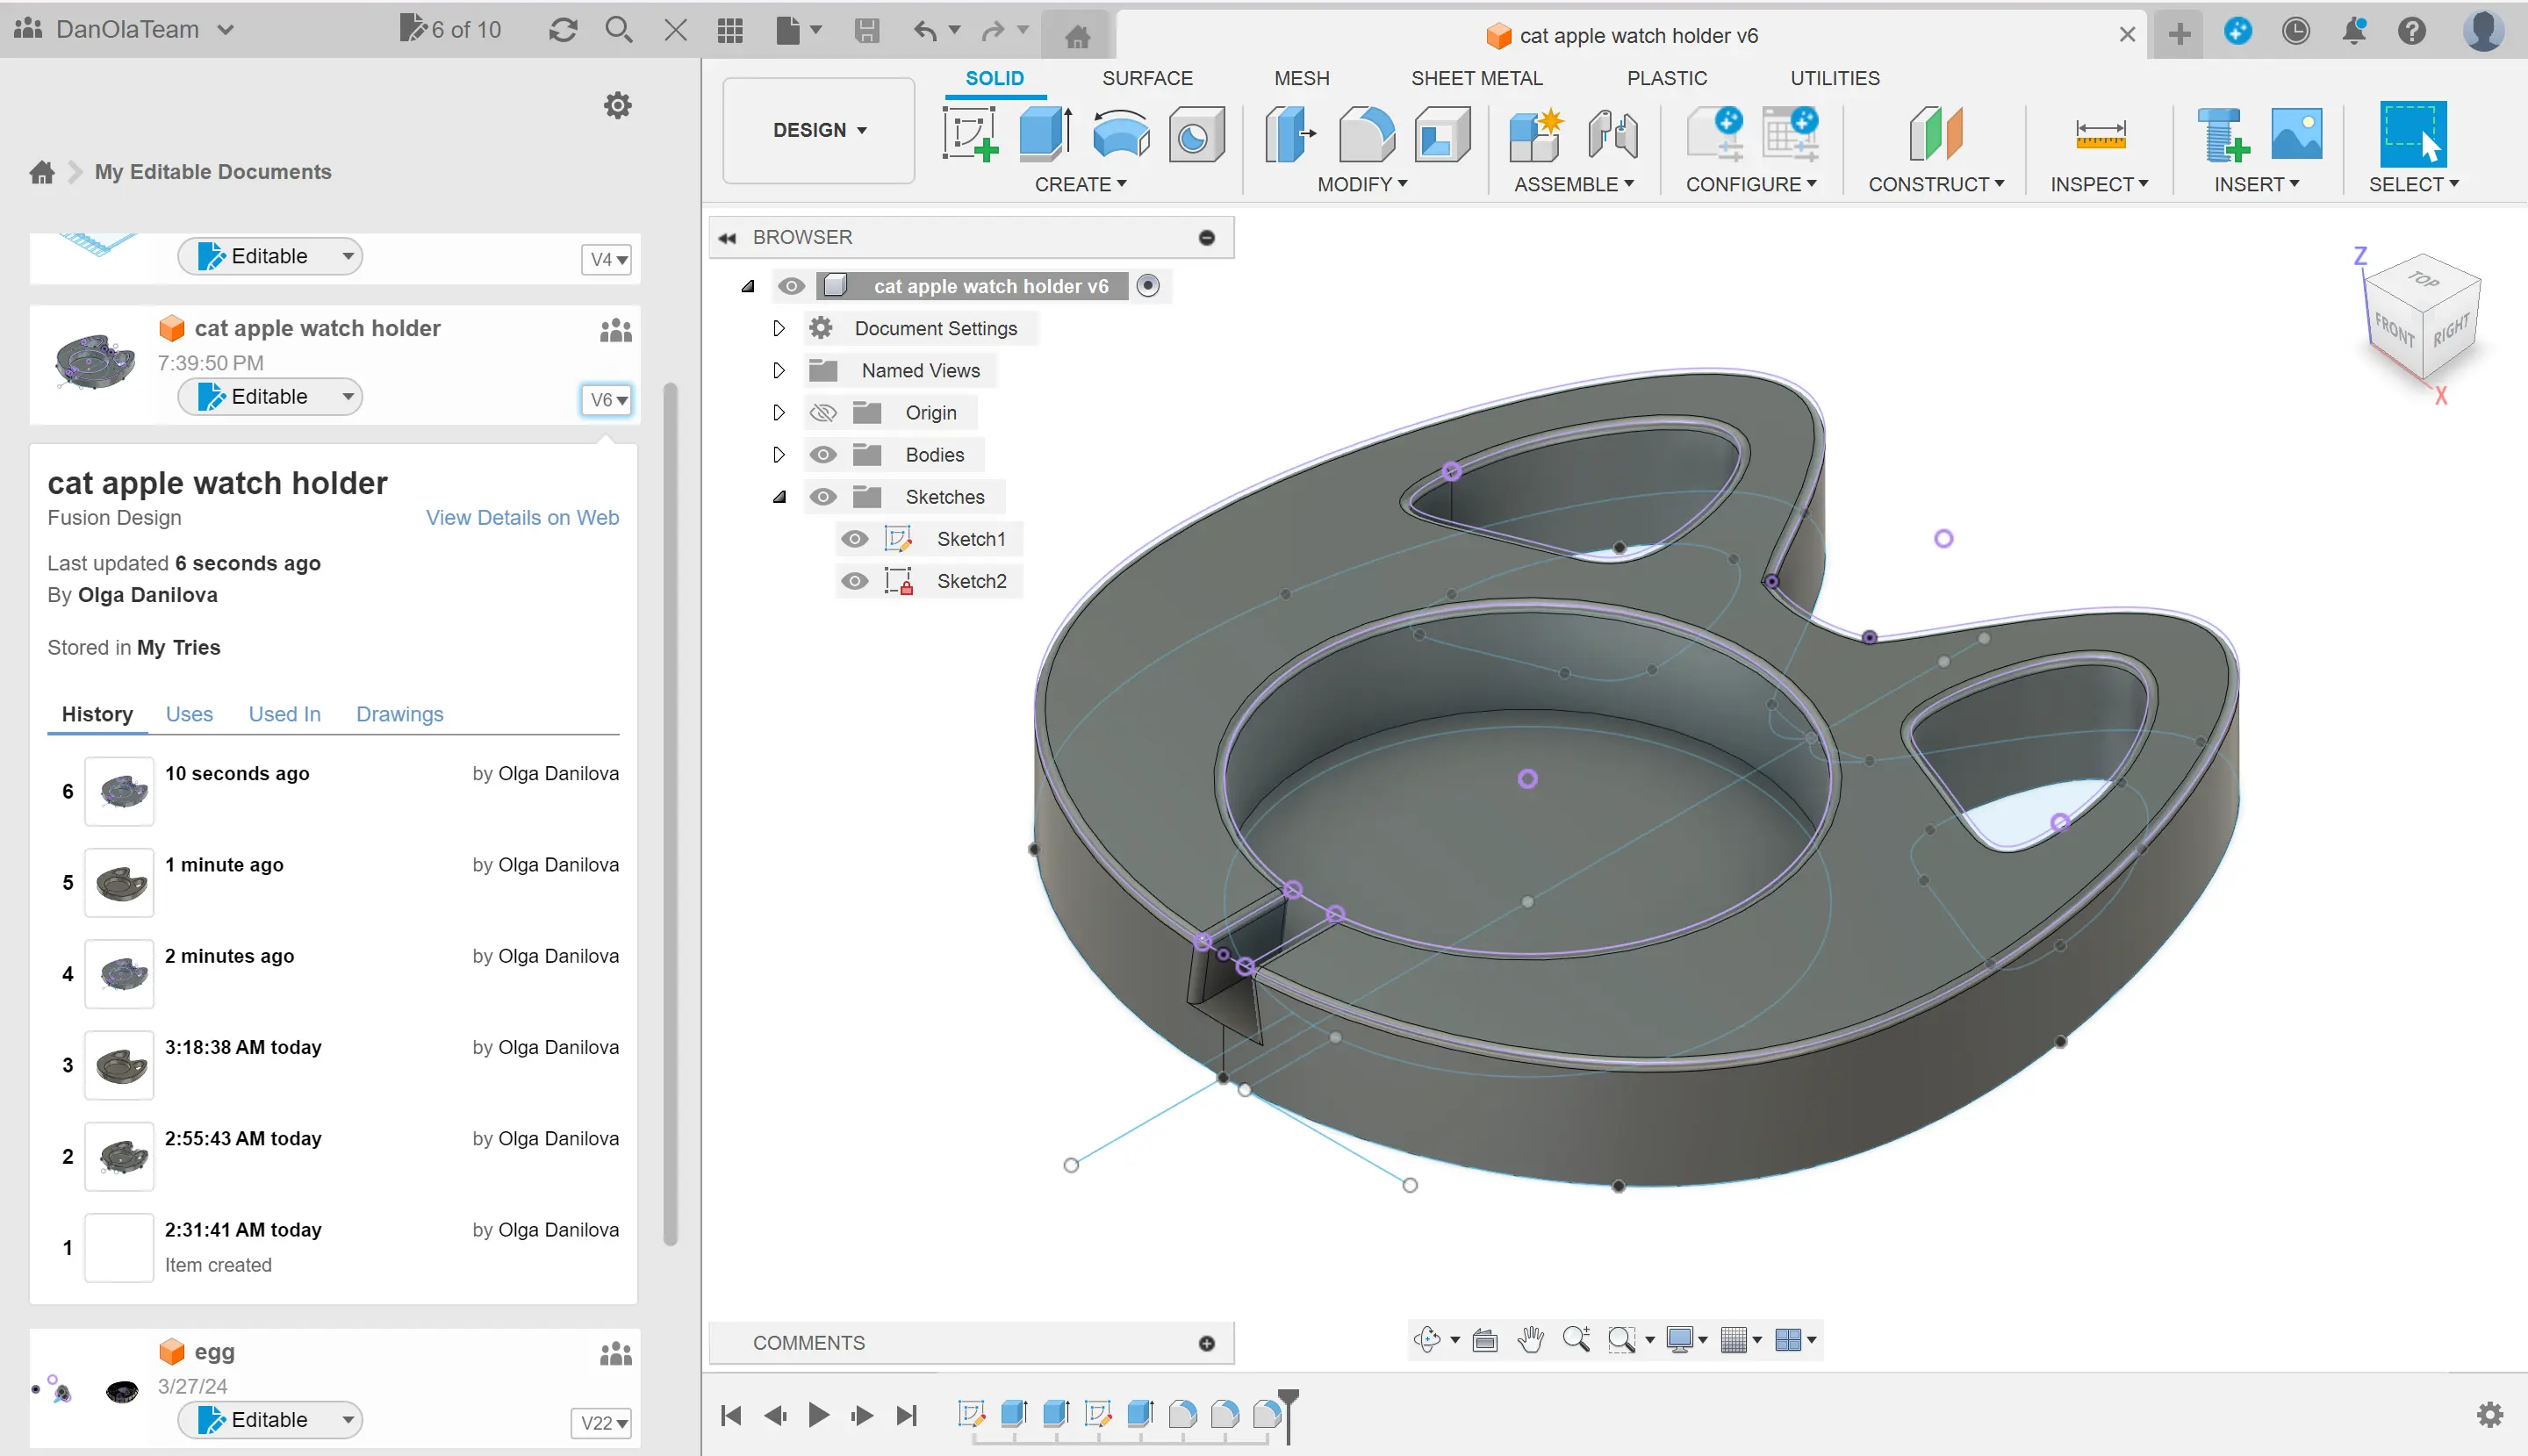The height and width of the screenshot is (1456, 2528).
Task: Hide the Sketches folder
Action: click(x=823, y=497)
